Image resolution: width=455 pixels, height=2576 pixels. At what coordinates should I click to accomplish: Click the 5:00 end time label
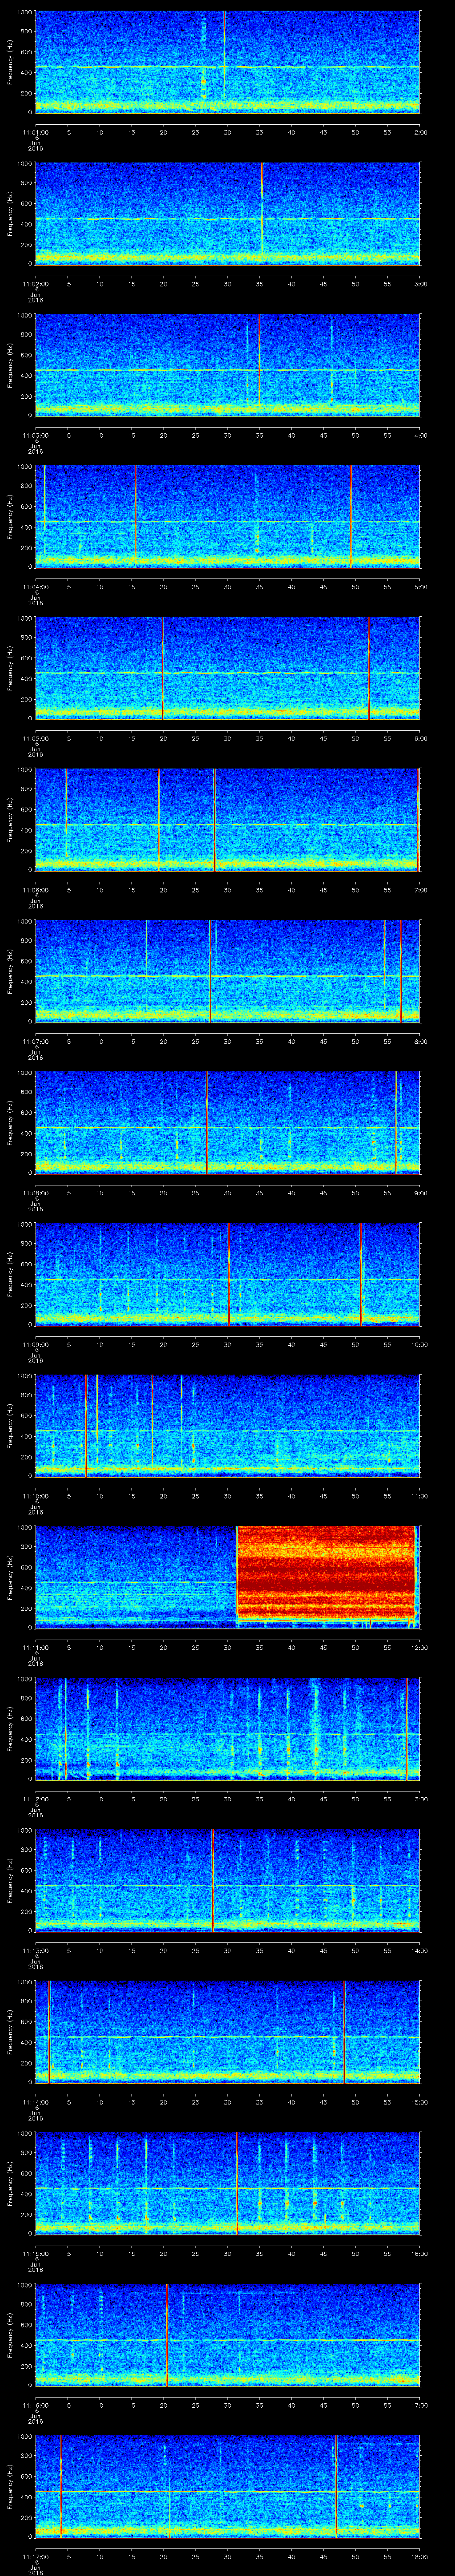[420, 586]
